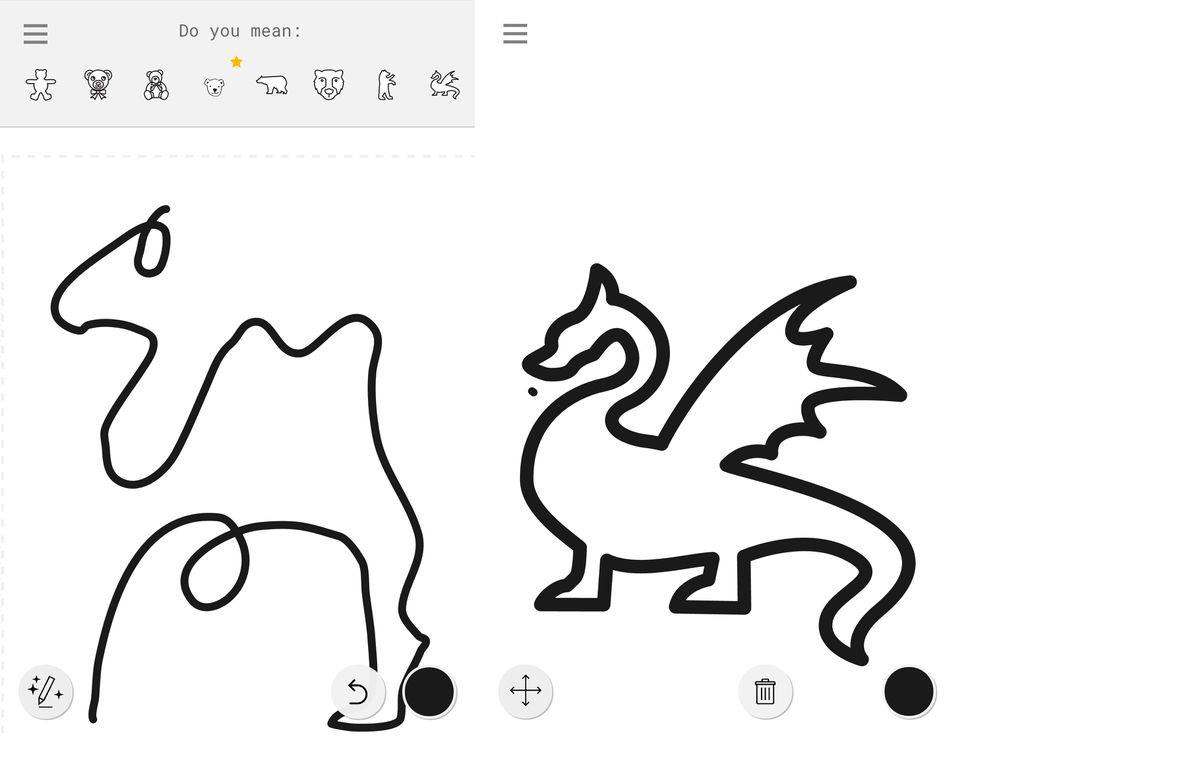The height and width of the screenshot is (768, 1191).
Task: Pick the large grizzly bear head suggestion
Action: pos(328,85)
